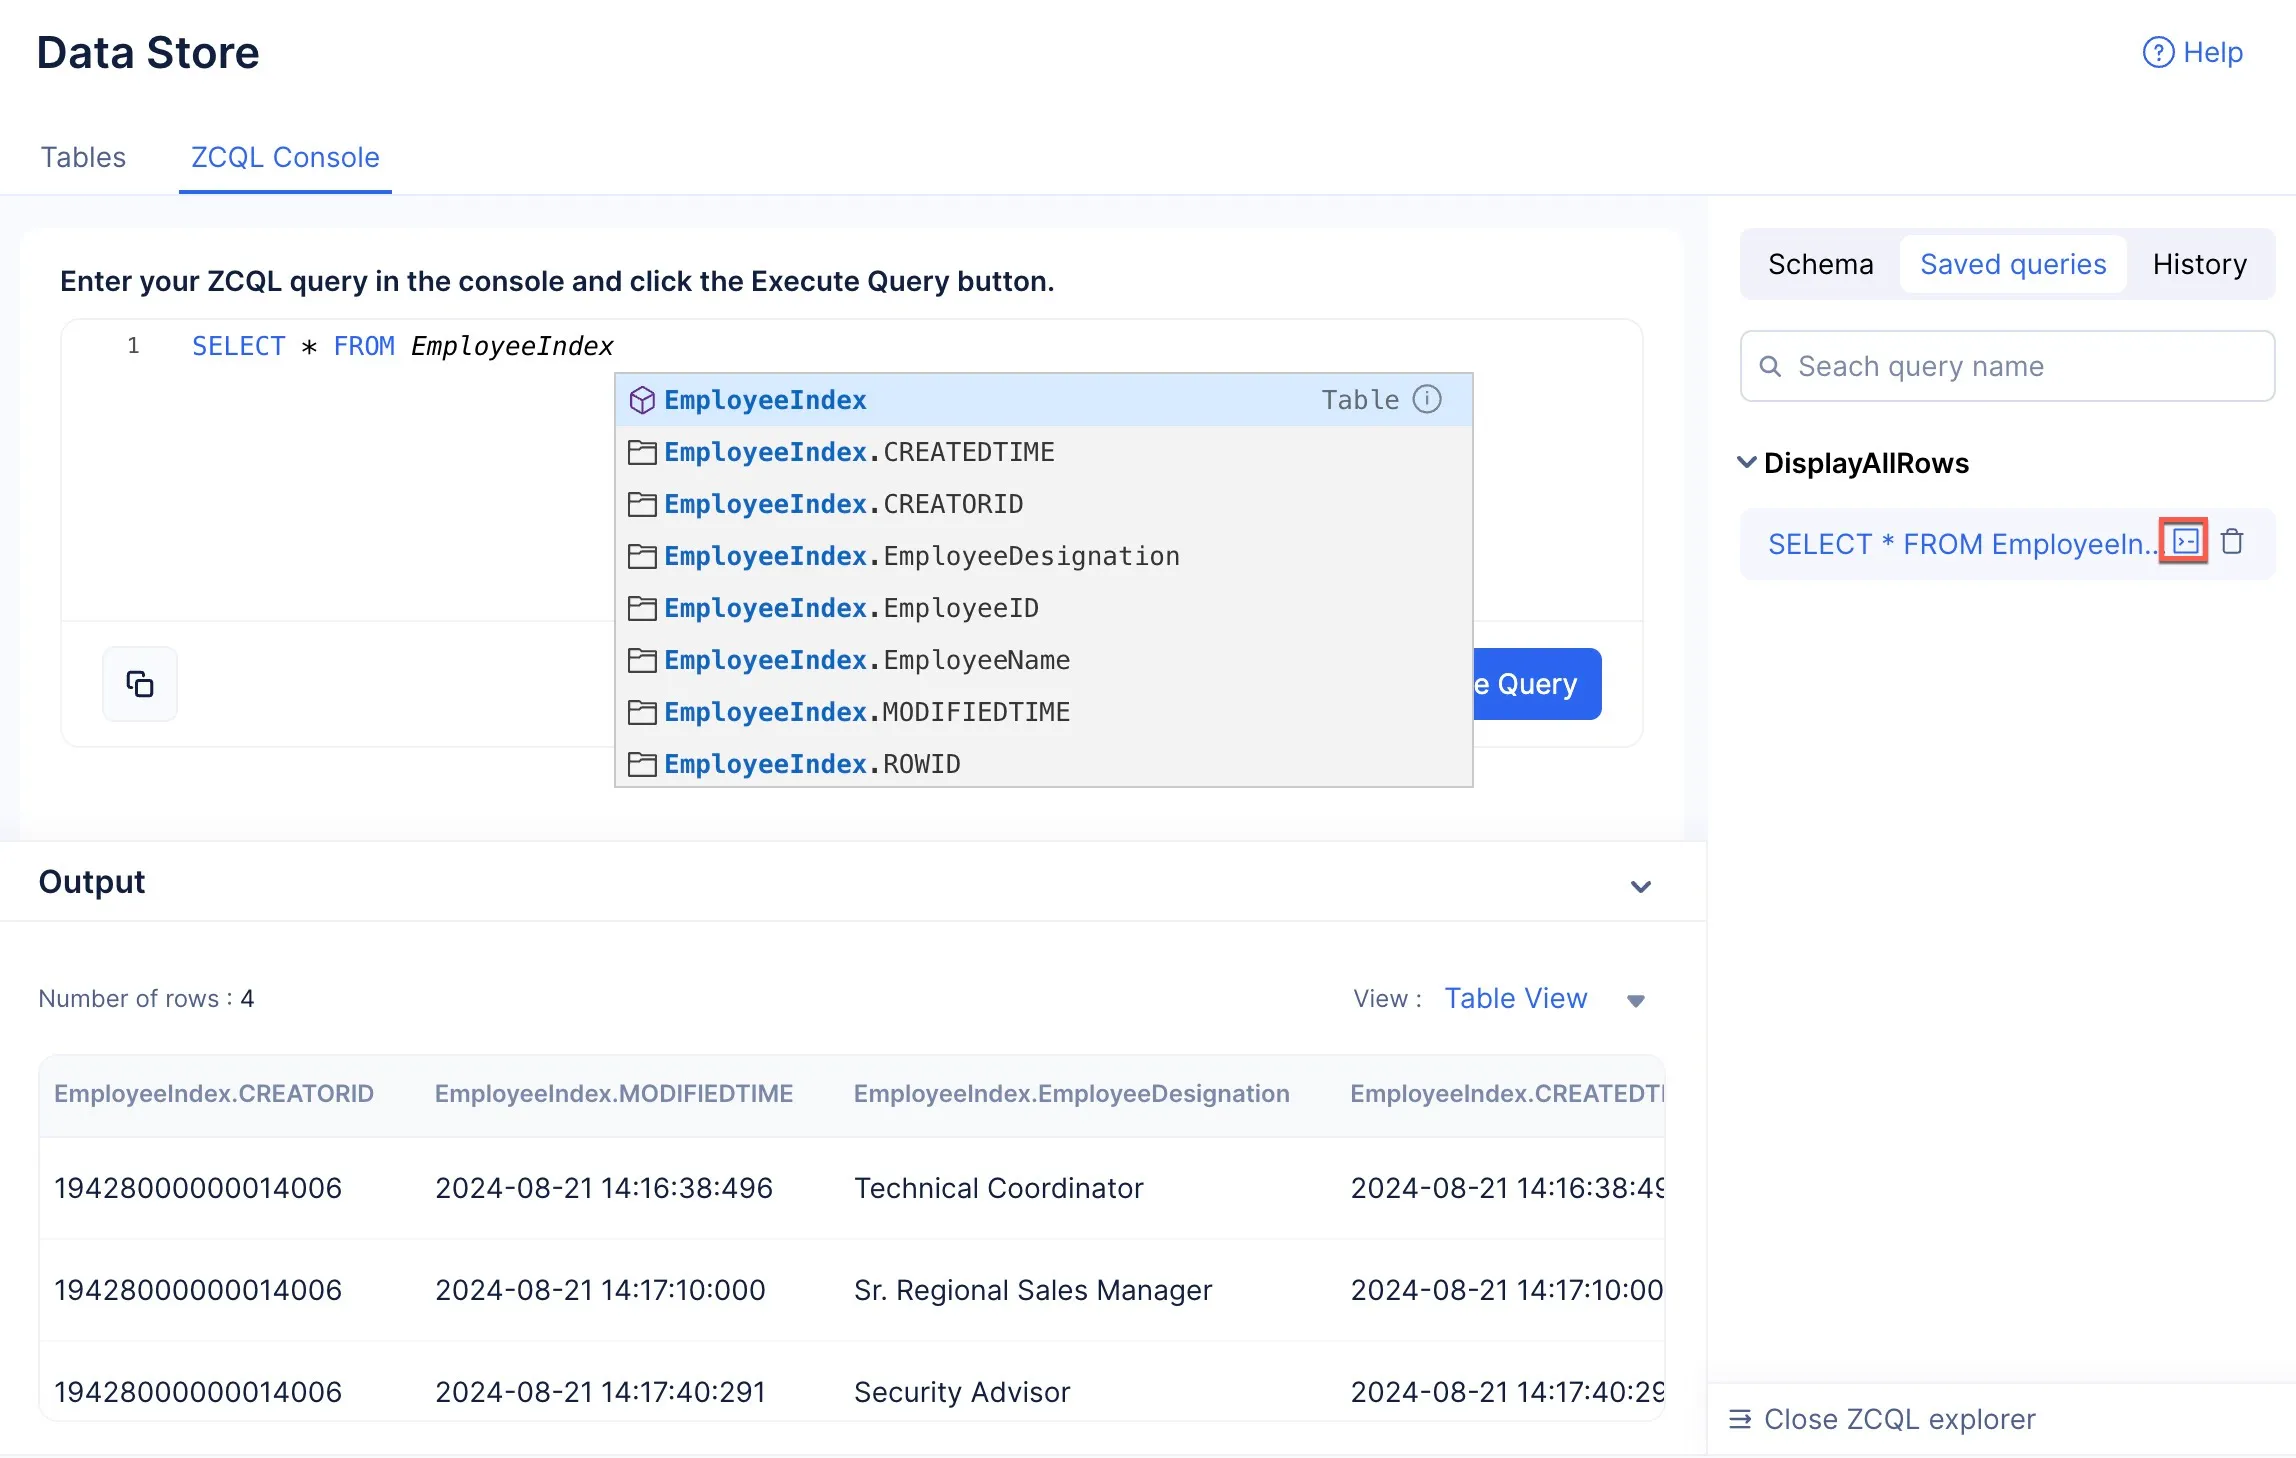
Task: Click the search magnifier icon
Action: (1770, 366)
